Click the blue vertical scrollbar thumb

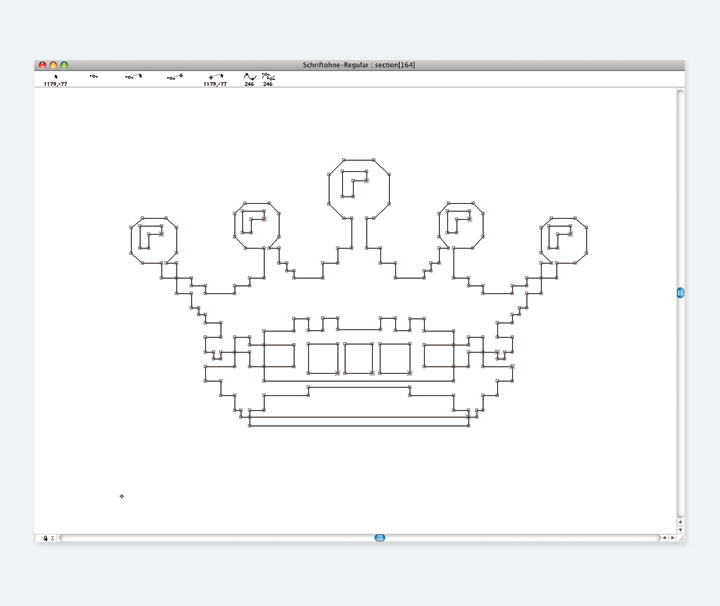click(680, 293)
